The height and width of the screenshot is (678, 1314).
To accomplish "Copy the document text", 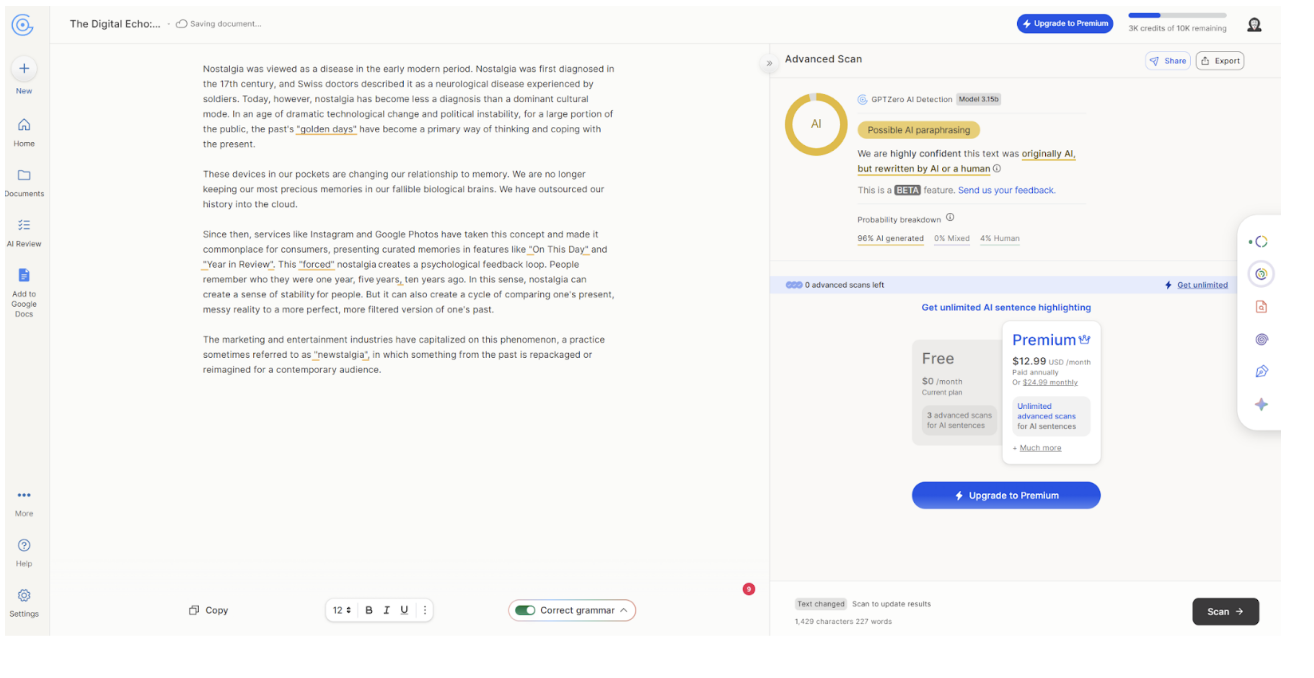I will pos(209,610).
